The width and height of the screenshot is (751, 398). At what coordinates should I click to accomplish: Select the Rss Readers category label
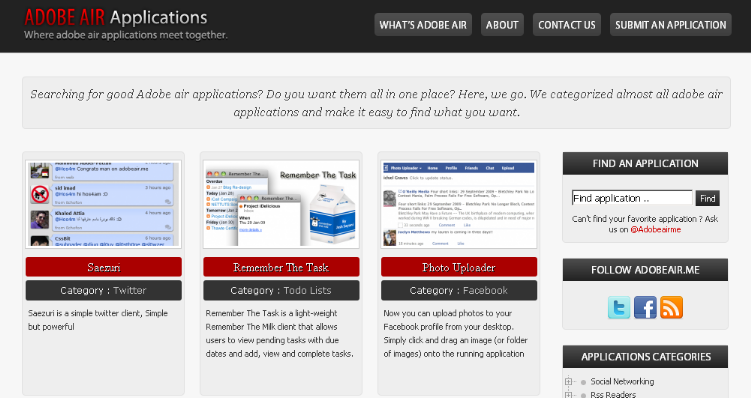click(x=613, y=394)
